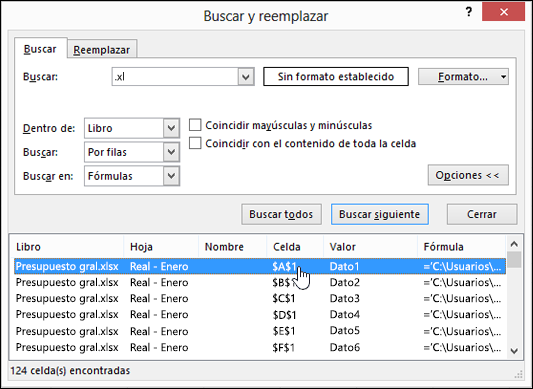
Task: Select the result row with value Dato2
Action: (260, 282)
